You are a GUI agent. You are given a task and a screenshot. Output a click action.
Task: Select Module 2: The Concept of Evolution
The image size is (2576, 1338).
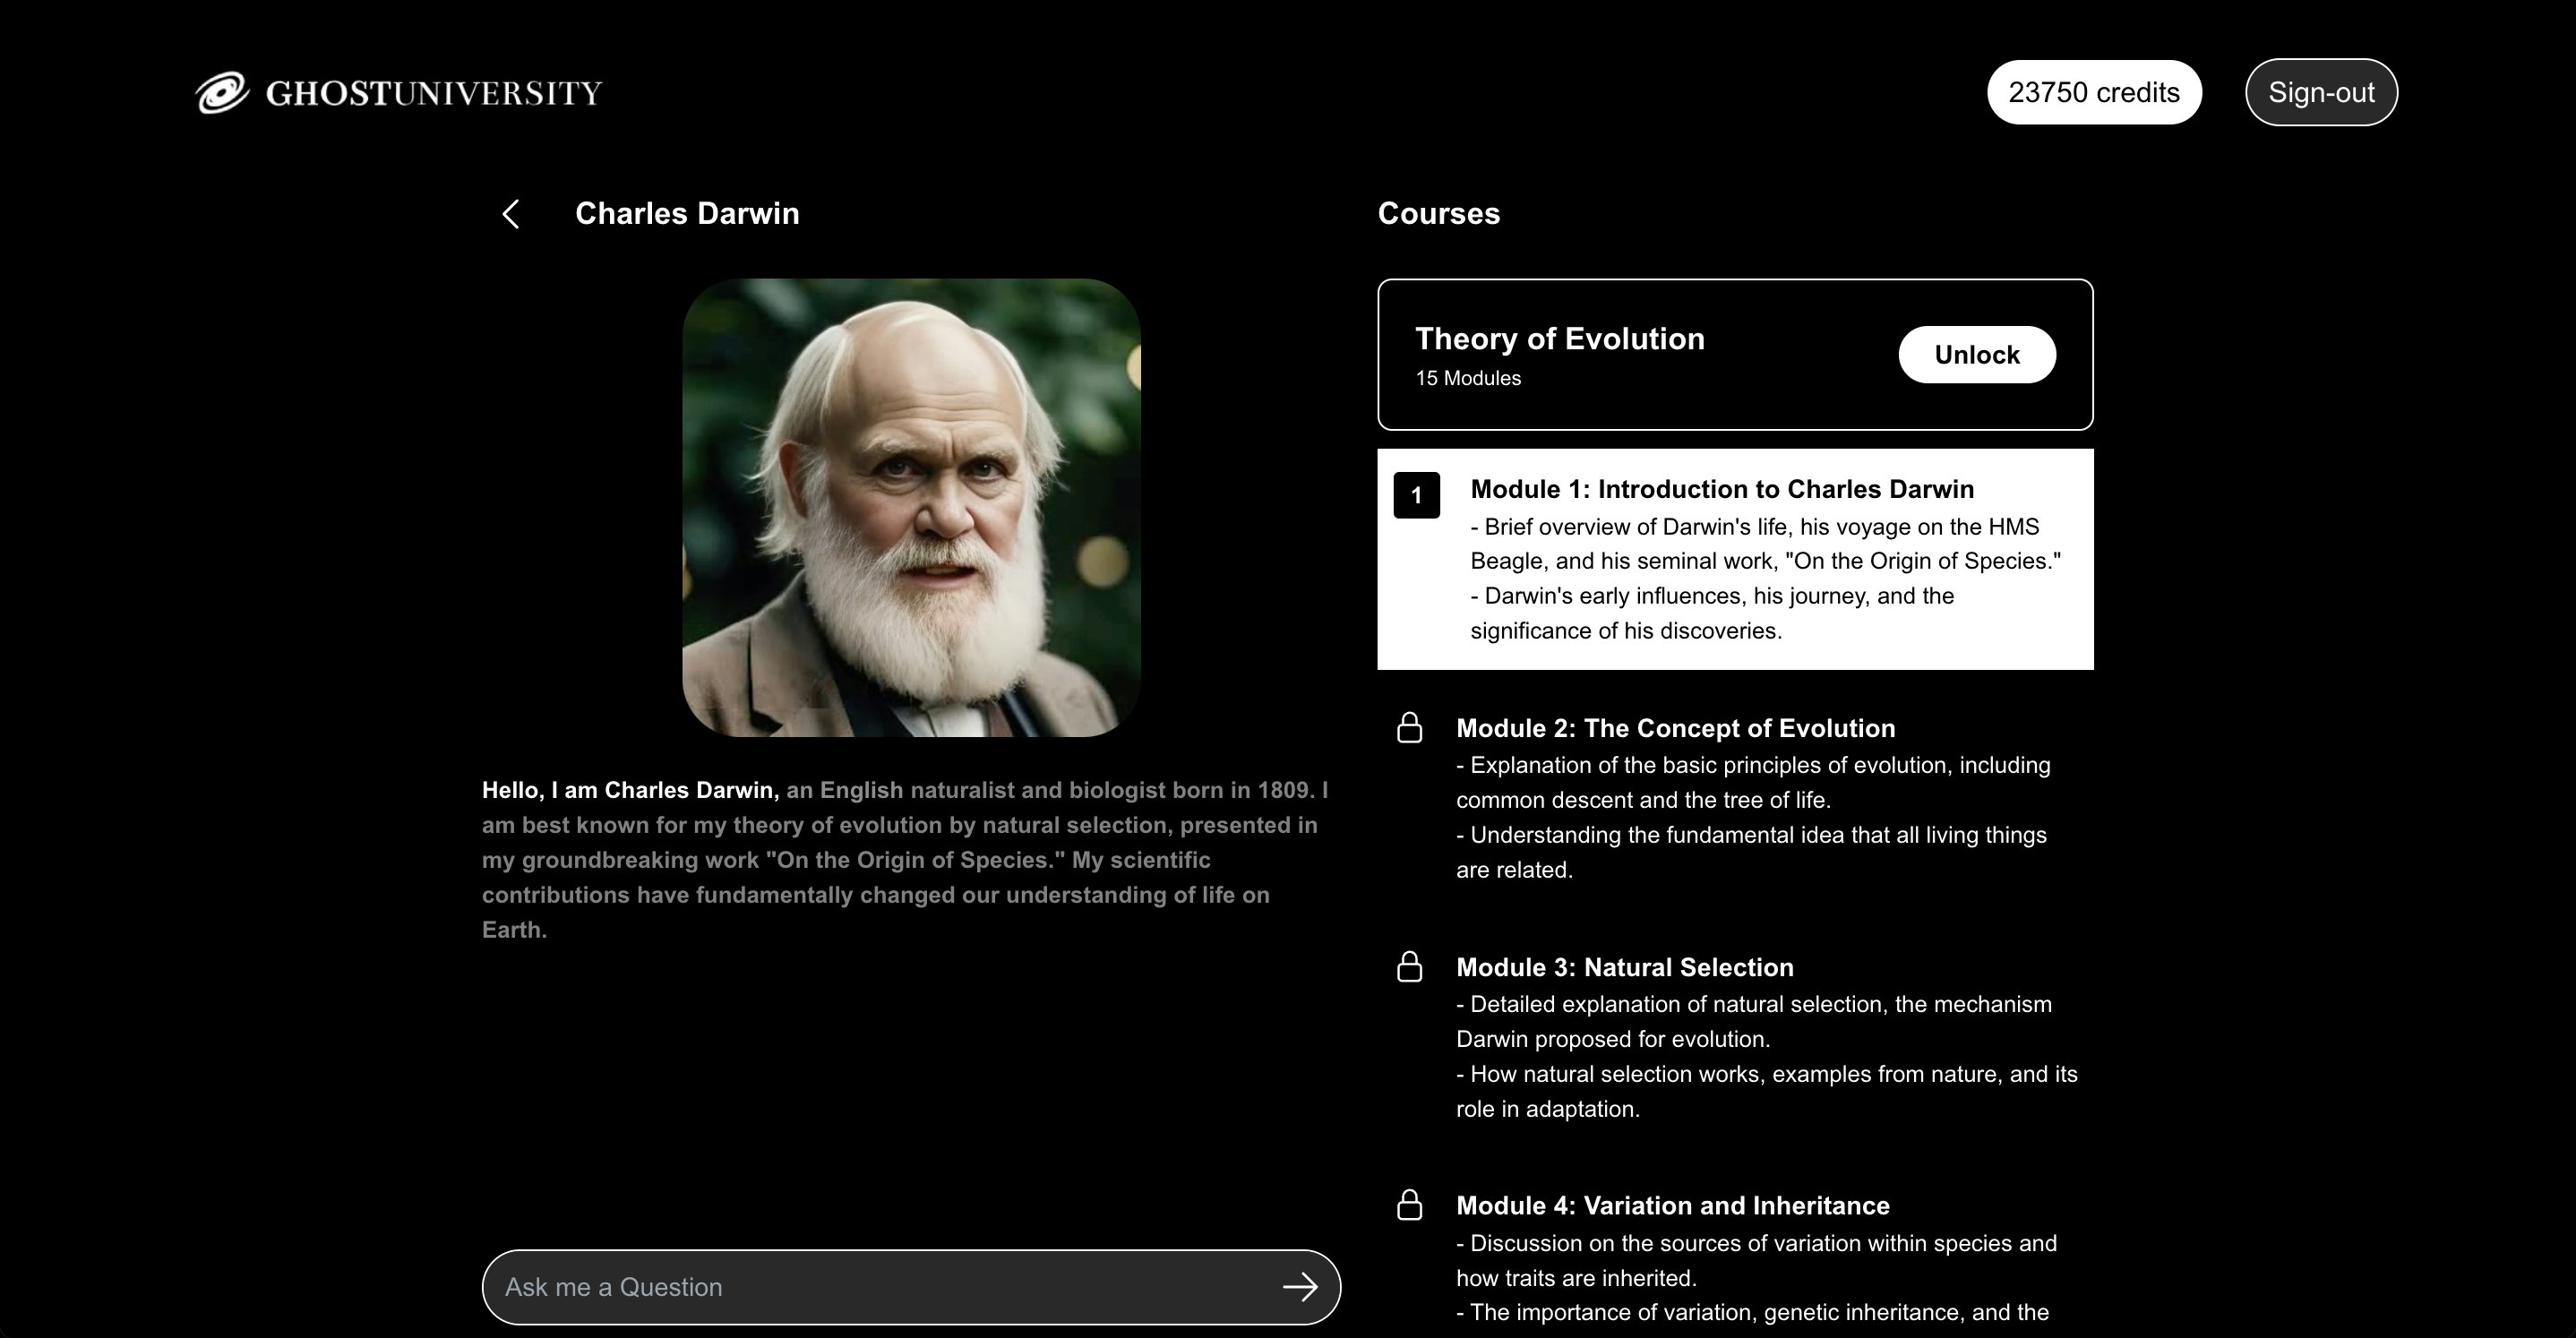click(x=1675, y=728)
